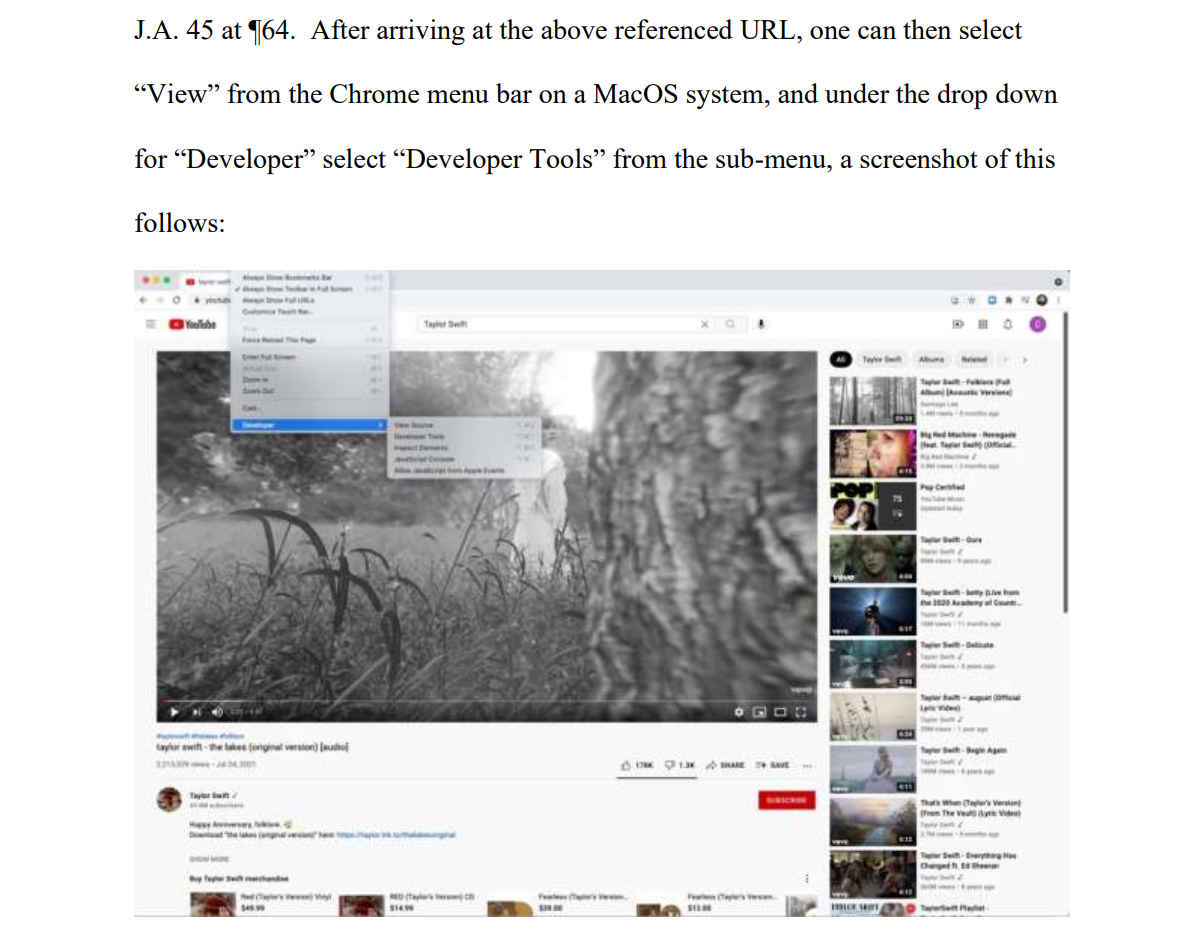Expand the Developer submenu
Image resolution: width=1199 pixels, height=930 pixels.
(x=310, y=425)
